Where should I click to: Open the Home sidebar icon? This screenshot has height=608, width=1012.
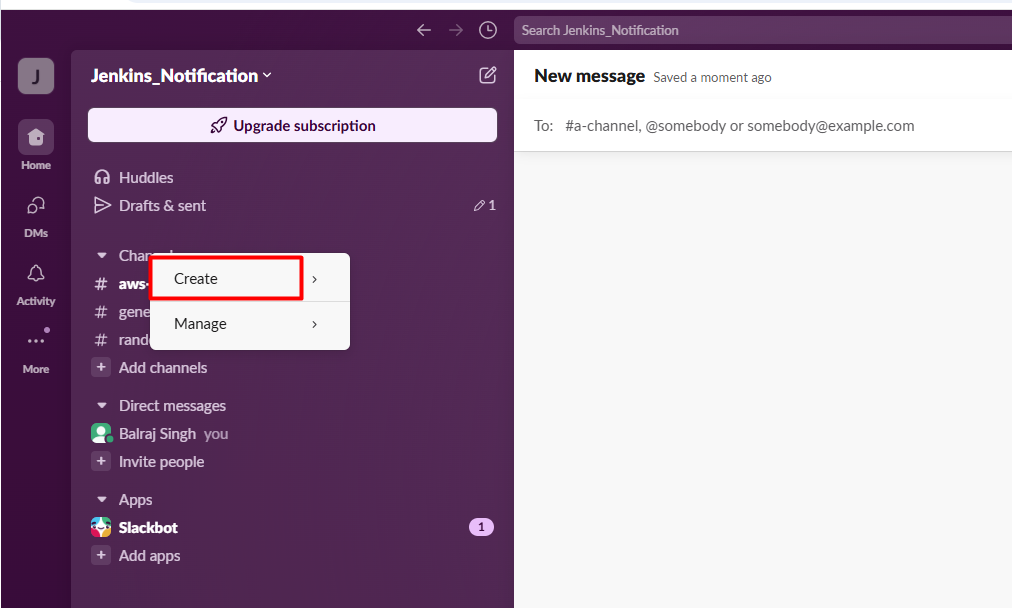click(x=35, y=137)
